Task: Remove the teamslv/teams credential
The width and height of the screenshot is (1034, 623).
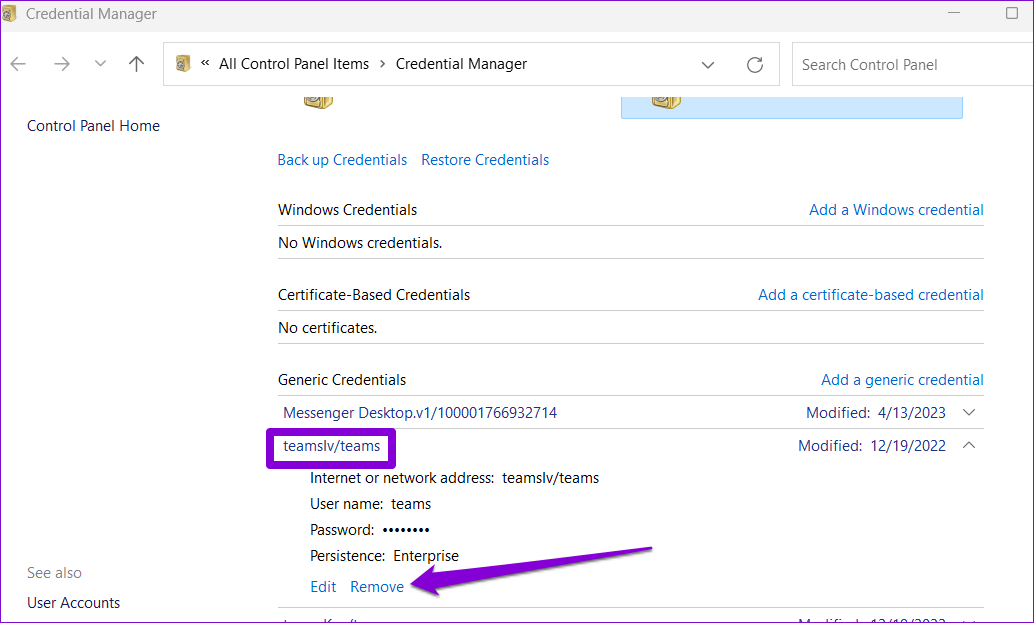Action: [377, 587]
